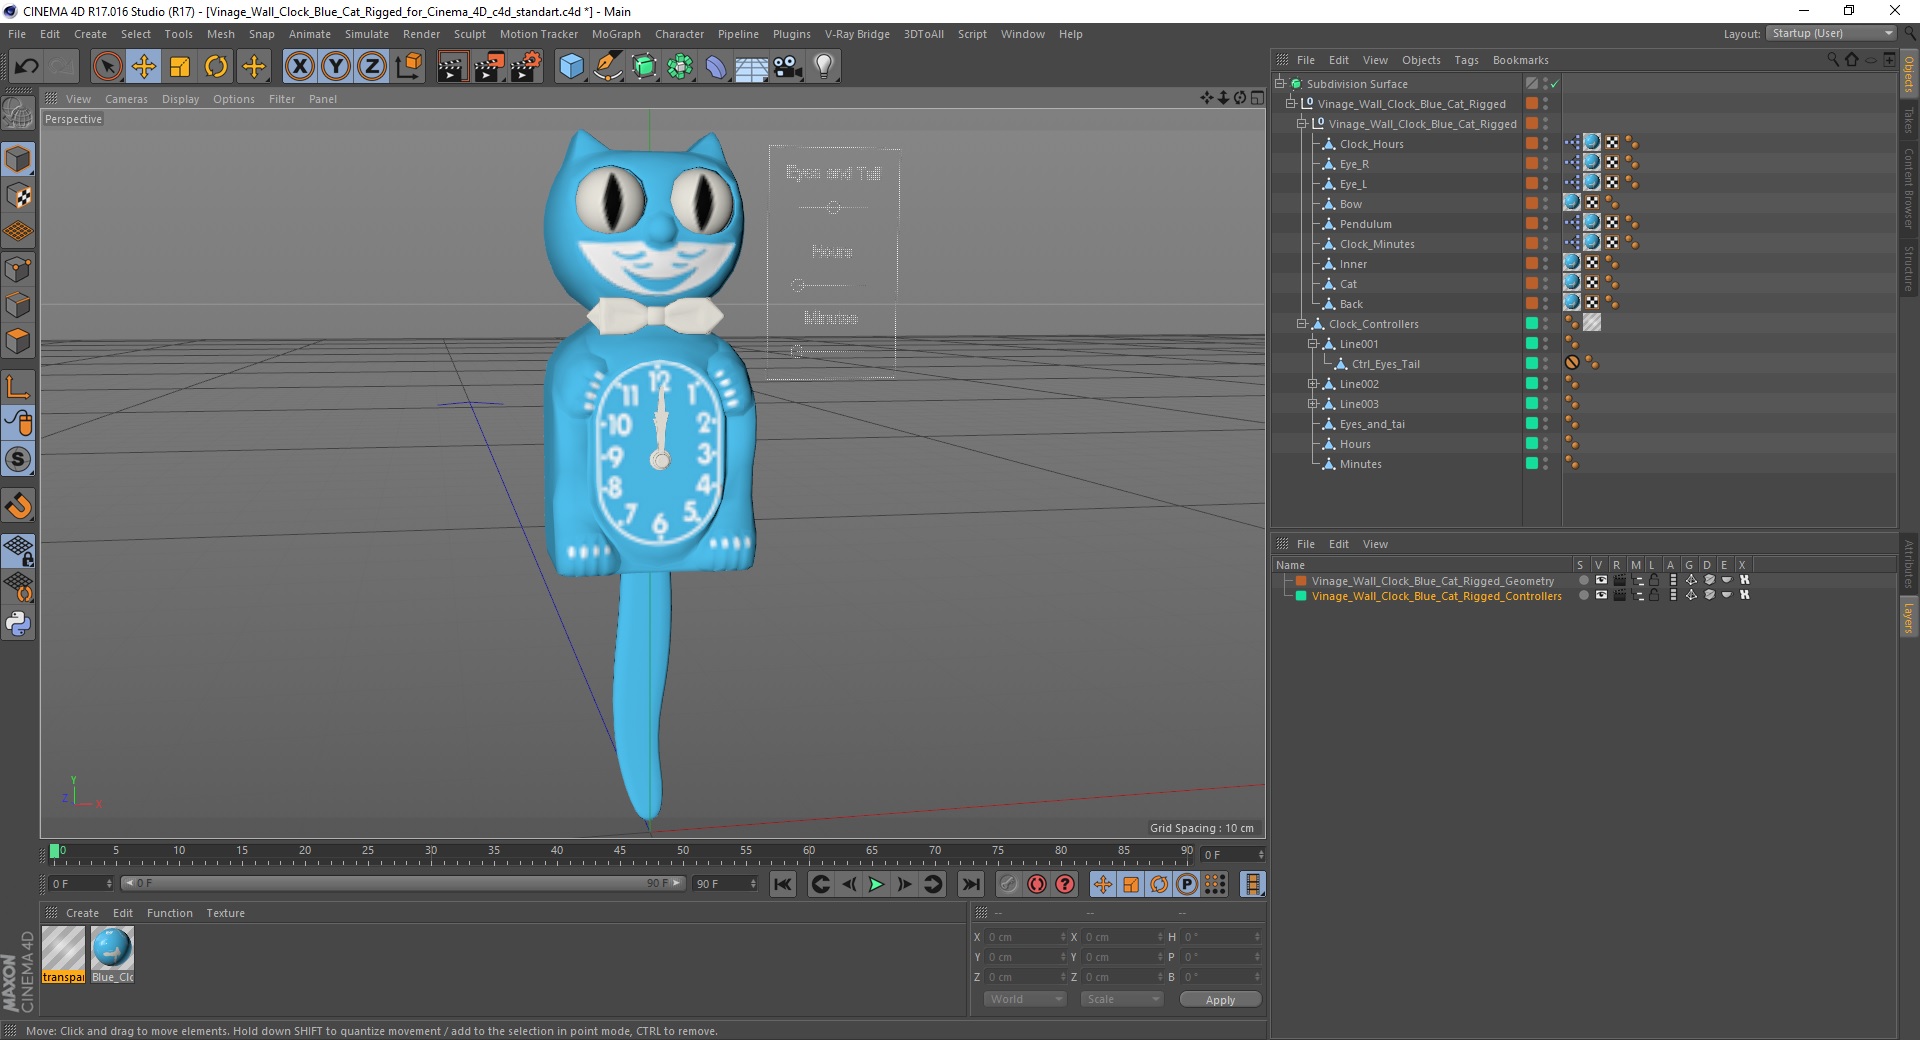This screenshot has width=1920, height=1040.
Task: Open the viewport Cameras menu
Action: click(x=126, y=99)
